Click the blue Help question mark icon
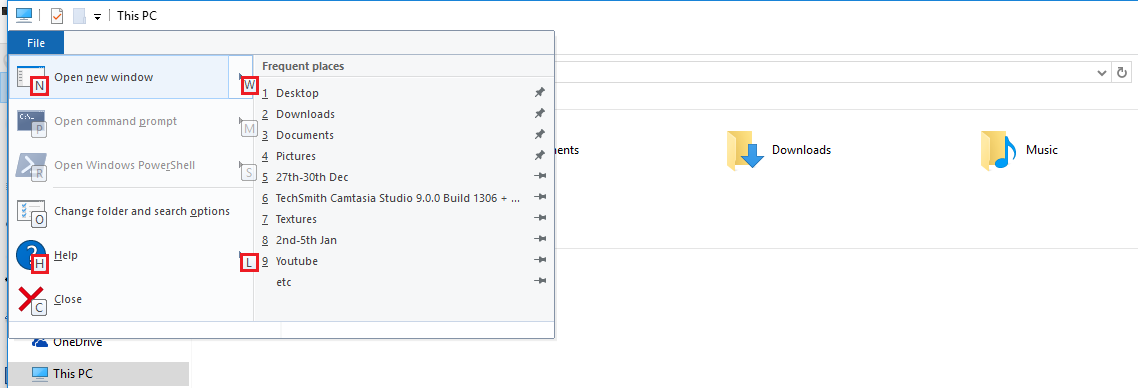 30,255
